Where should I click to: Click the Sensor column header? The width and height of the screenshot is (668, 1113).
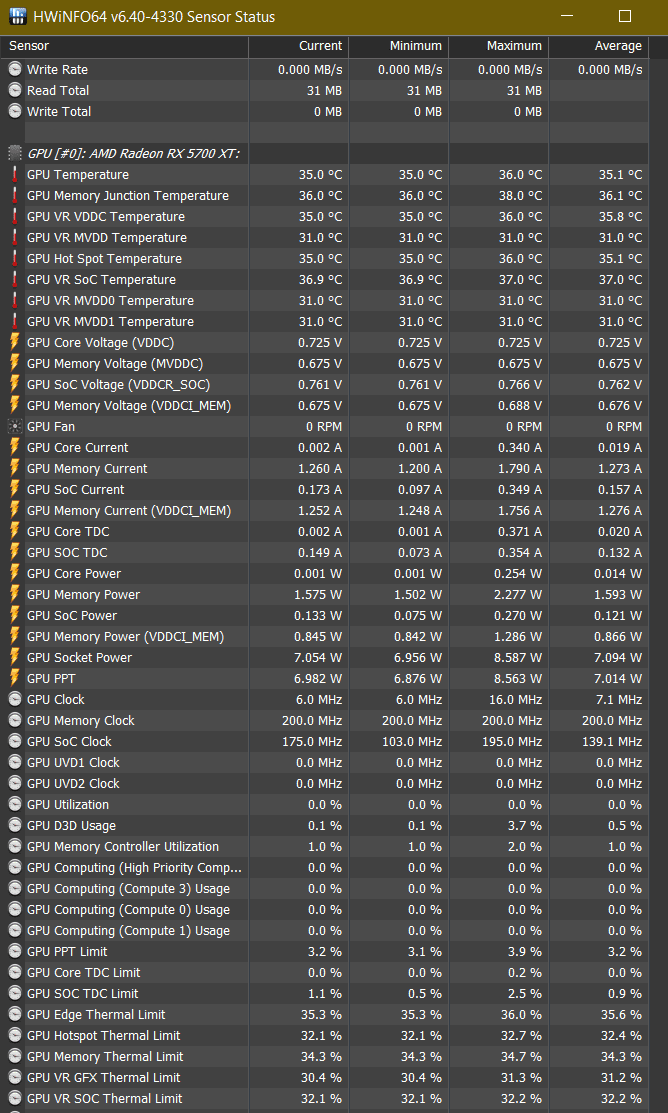pos(125,46)
